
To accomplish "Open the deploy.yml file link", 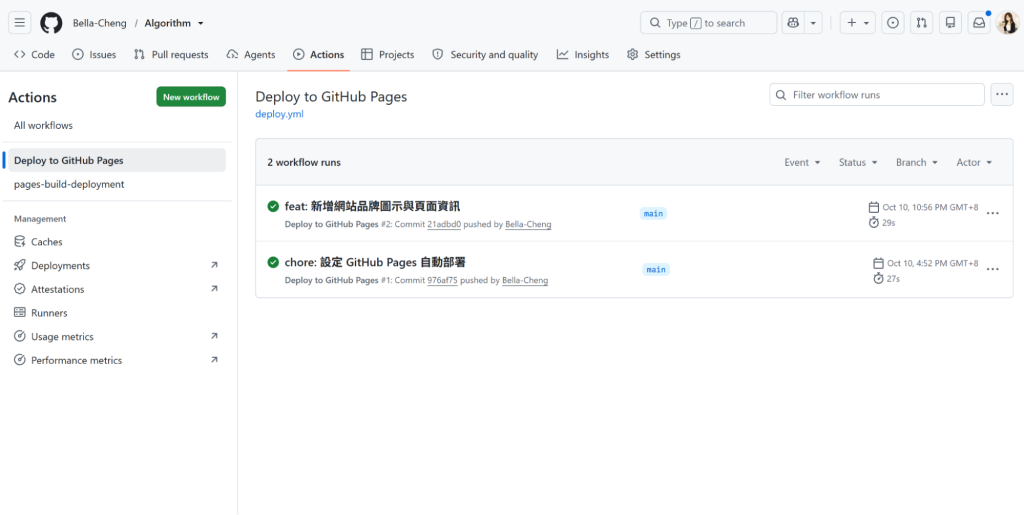I will [x=280, y=114].
